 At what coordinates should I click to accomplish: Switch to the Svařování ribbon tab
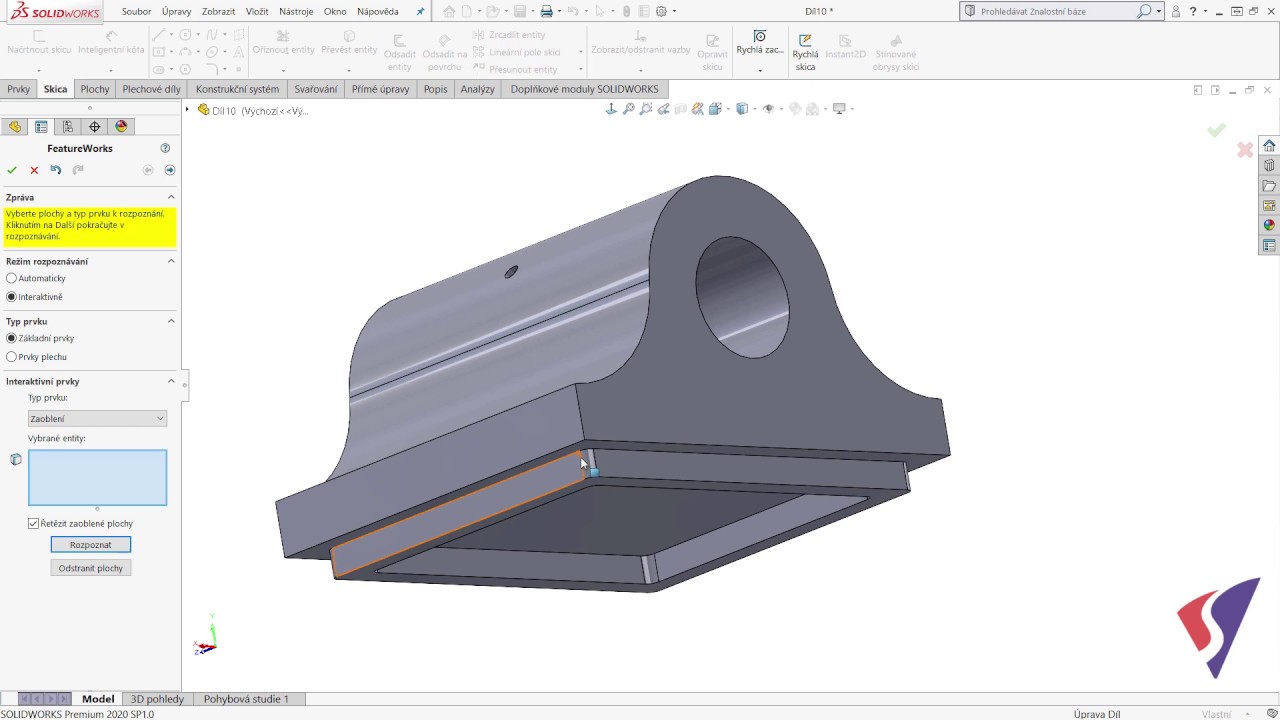click(x=316, y=89)
